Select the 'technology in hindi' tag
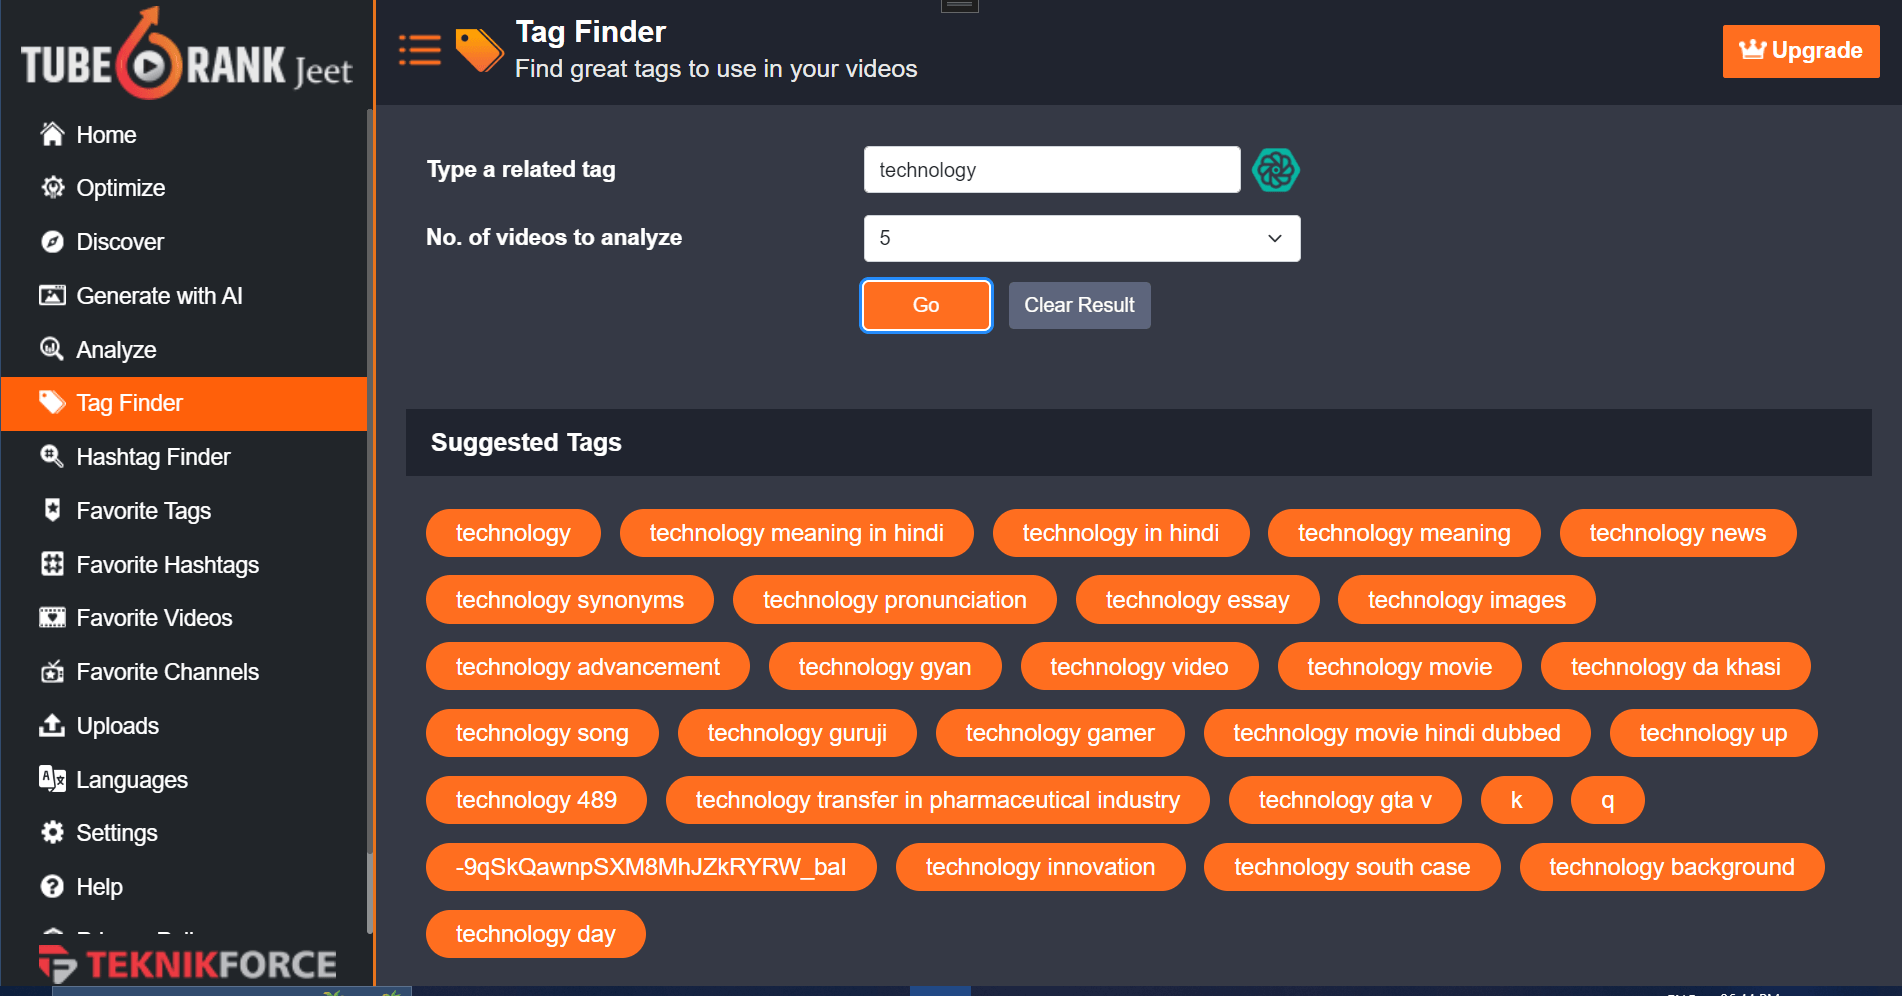 pos(1120,533)
